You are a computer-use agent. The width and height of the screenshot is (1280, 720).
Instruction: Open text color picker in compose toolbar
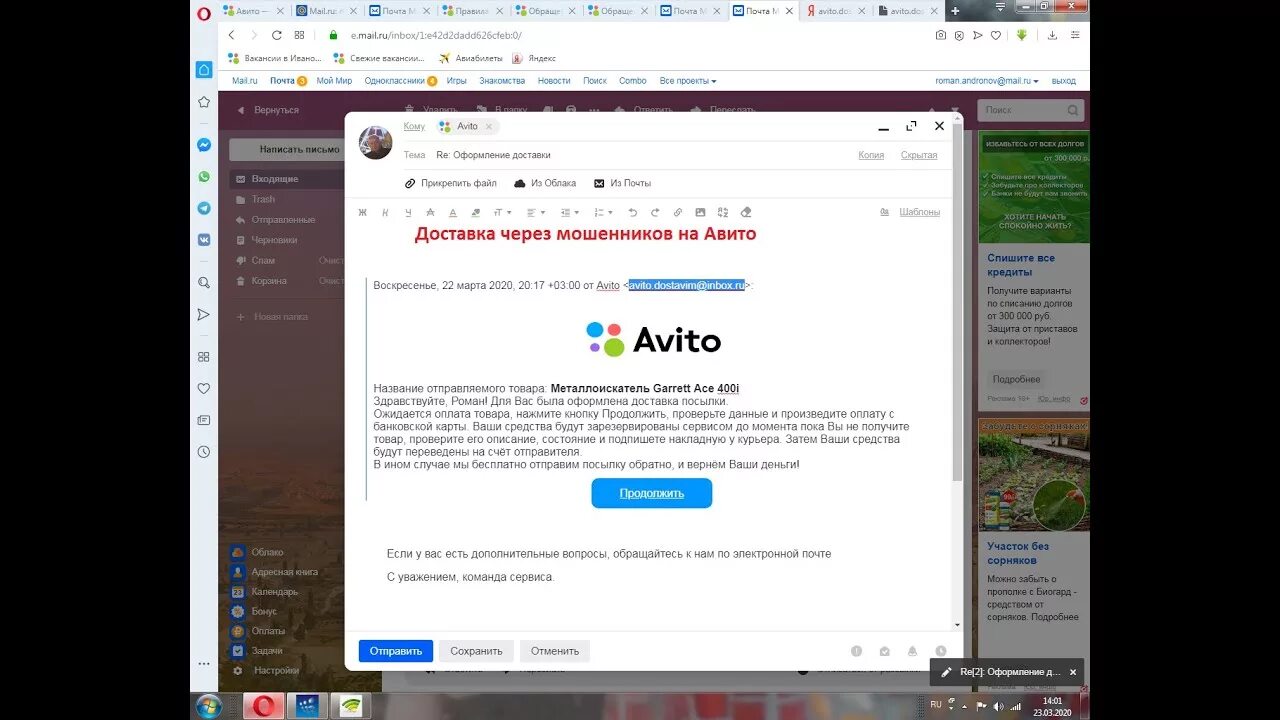click(453, 212)
